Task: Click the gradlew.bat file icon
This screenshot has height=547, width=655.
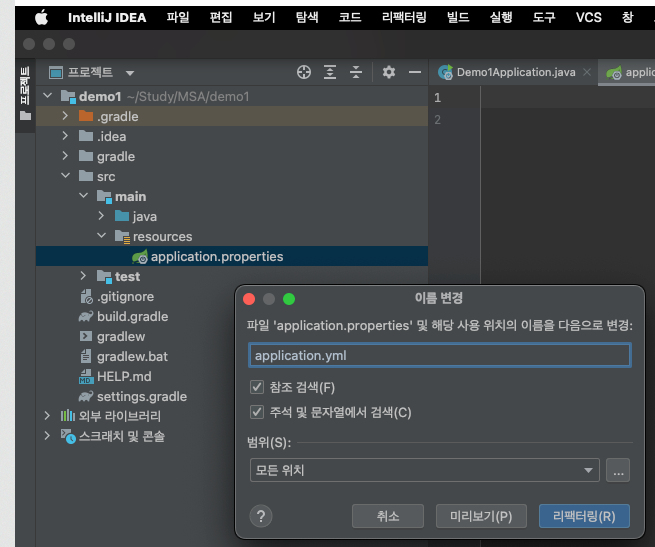Action: 86,356
